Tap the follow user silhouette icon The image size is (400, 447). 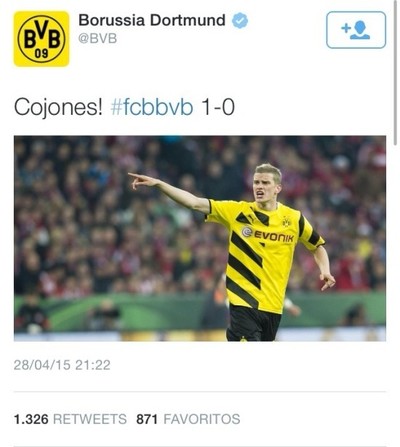[x=360, y=30]
